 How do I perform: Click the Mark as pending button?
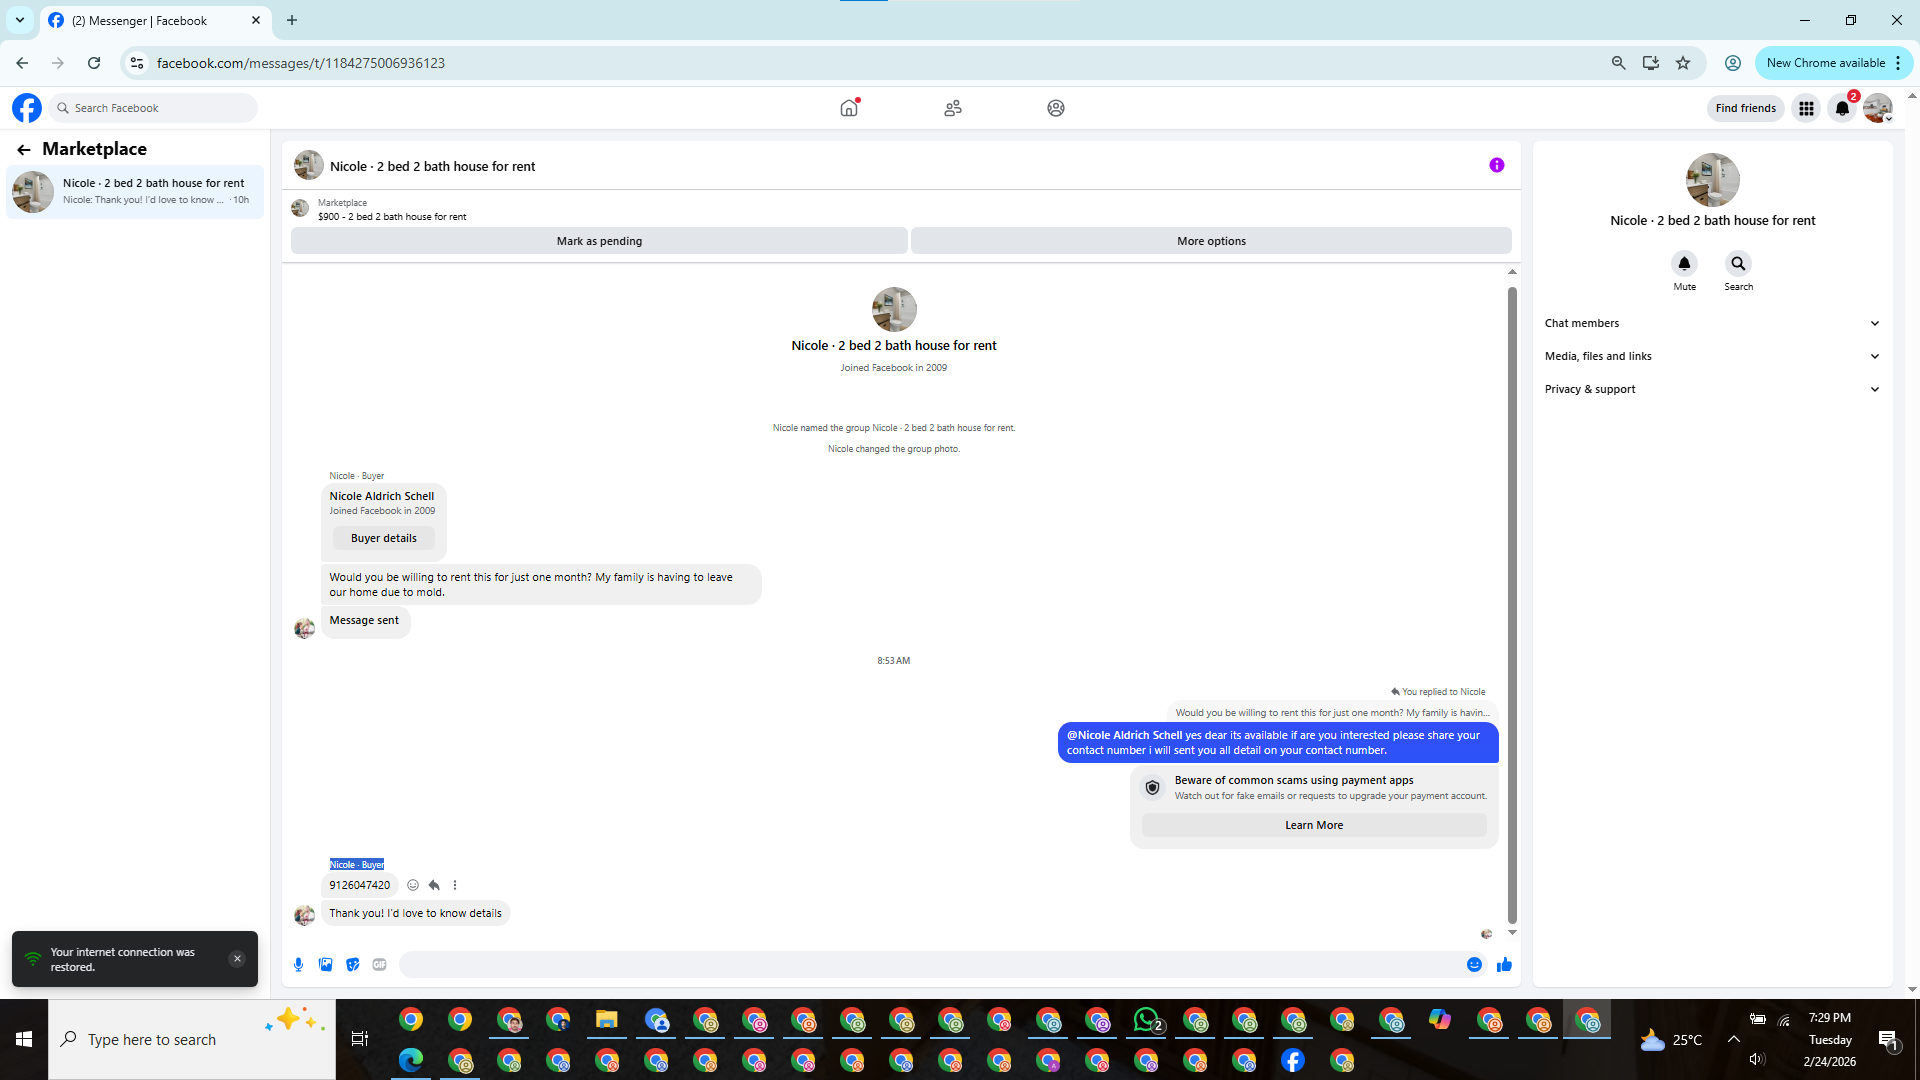599,241
